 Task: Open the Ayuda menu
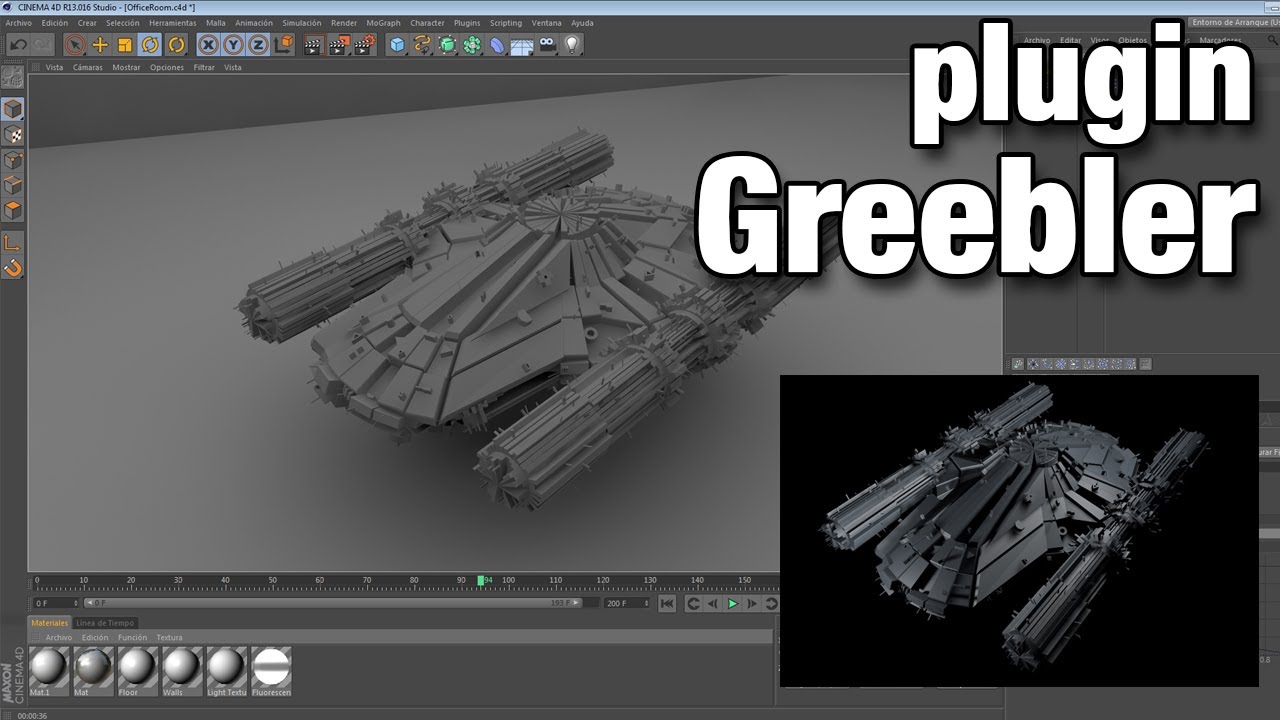tap(582, 22)
